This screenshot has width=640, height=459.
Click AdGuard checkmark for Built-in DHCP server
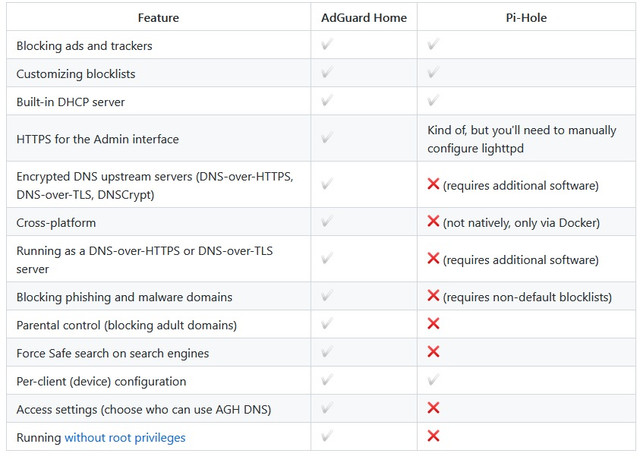click(x=327, y=101)
